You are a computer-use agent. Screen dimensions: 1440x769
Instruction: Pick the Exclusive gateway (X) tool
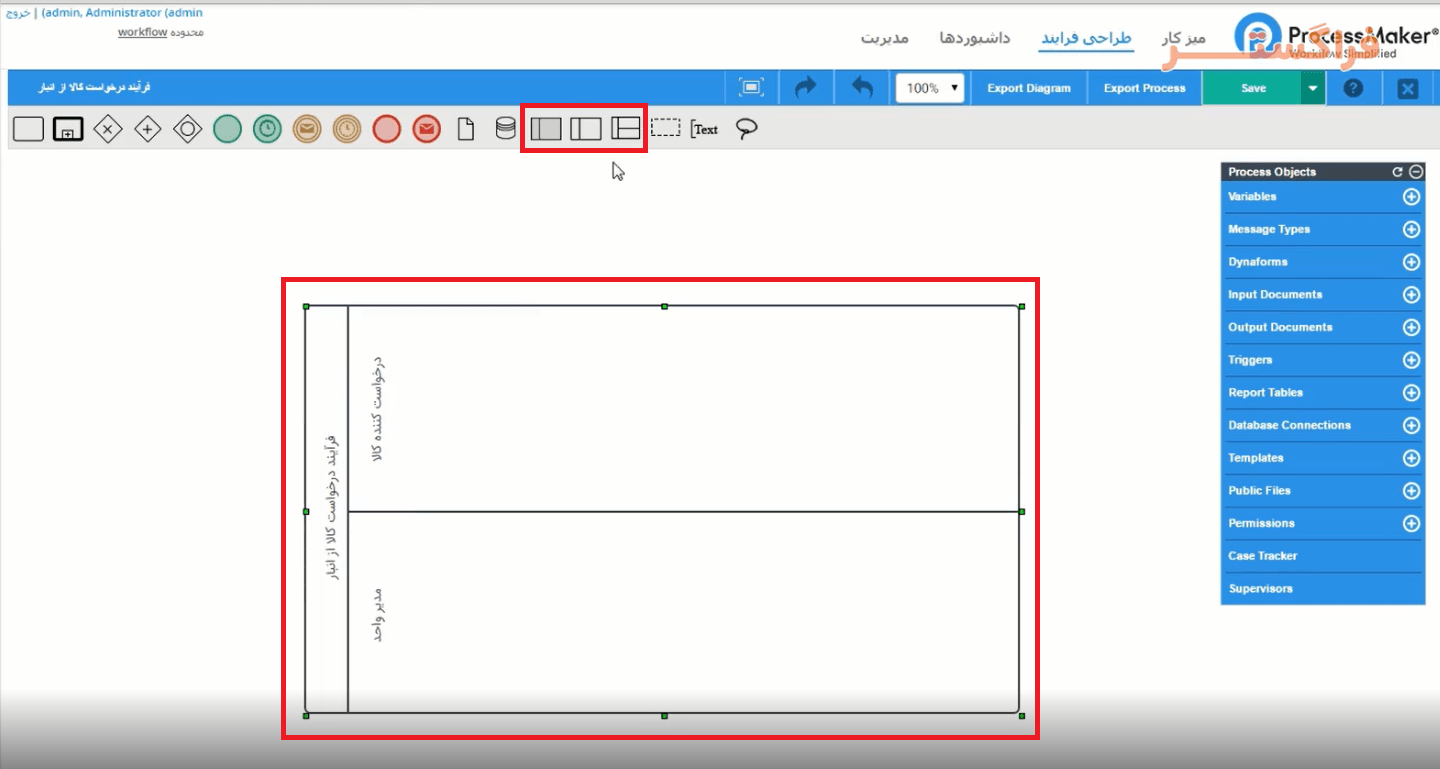pos(108,129)
